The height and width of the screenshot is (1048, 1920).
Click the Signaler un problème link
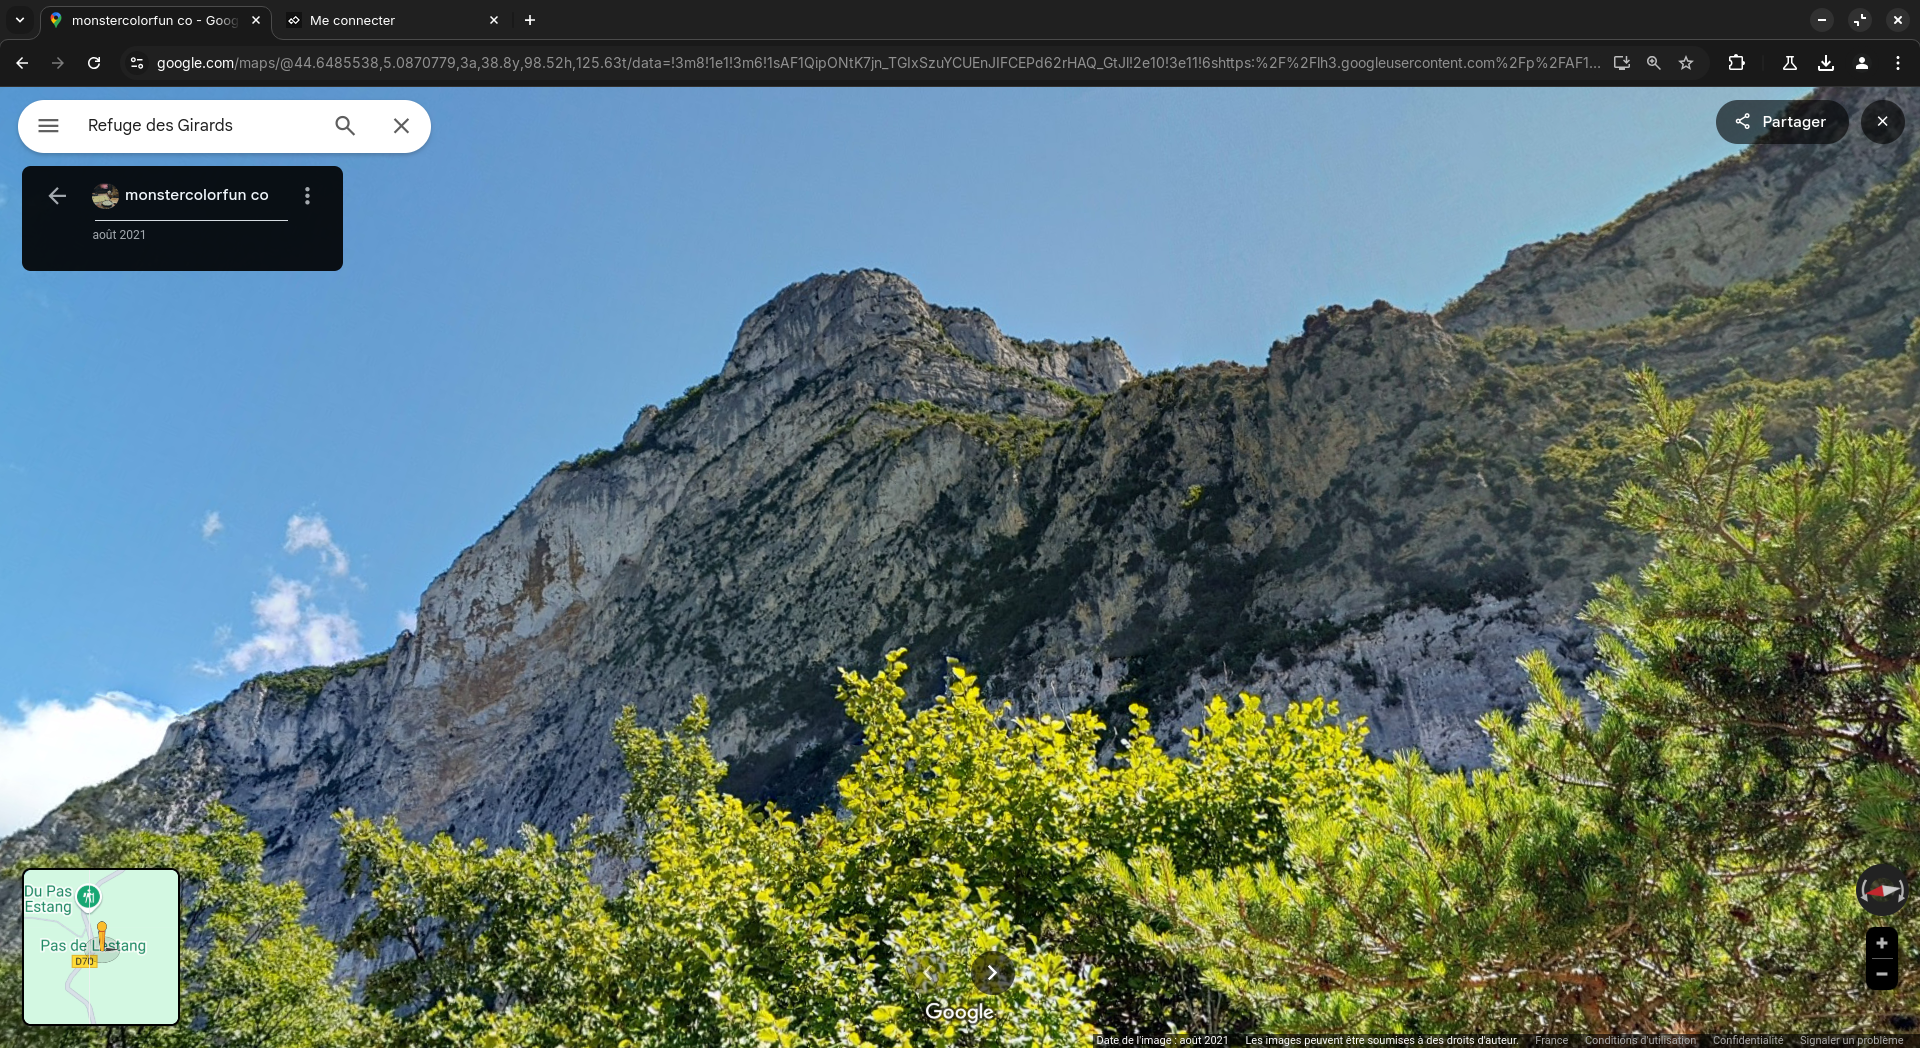tap(1851, 1040)
